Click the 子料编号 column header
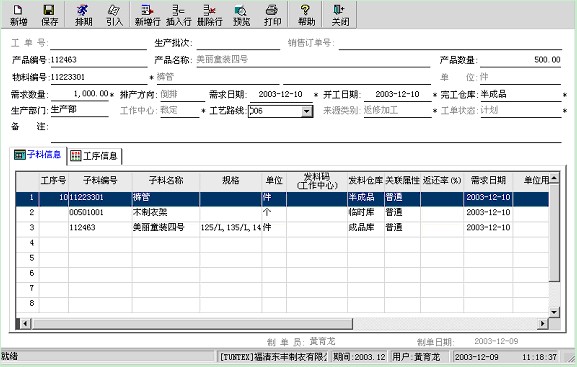Image resolution: width=577 pixels, height=367 pixels. click(100, 180)
